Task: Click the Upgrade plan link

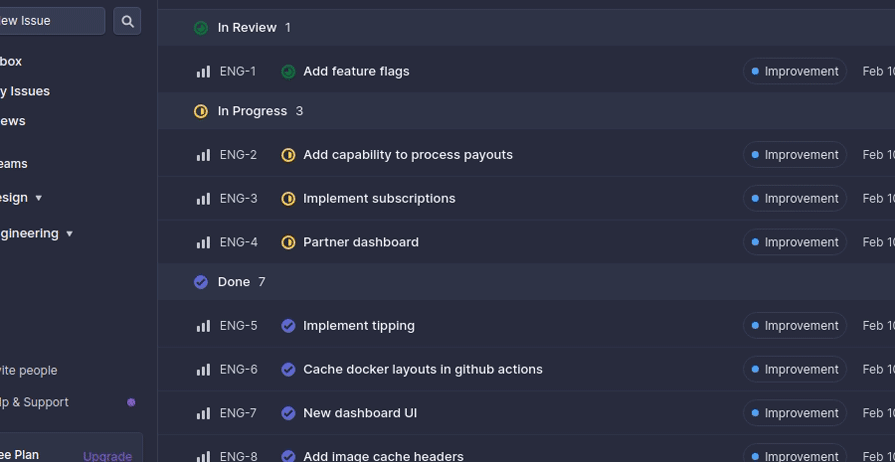Action: [x=107, y=456]
